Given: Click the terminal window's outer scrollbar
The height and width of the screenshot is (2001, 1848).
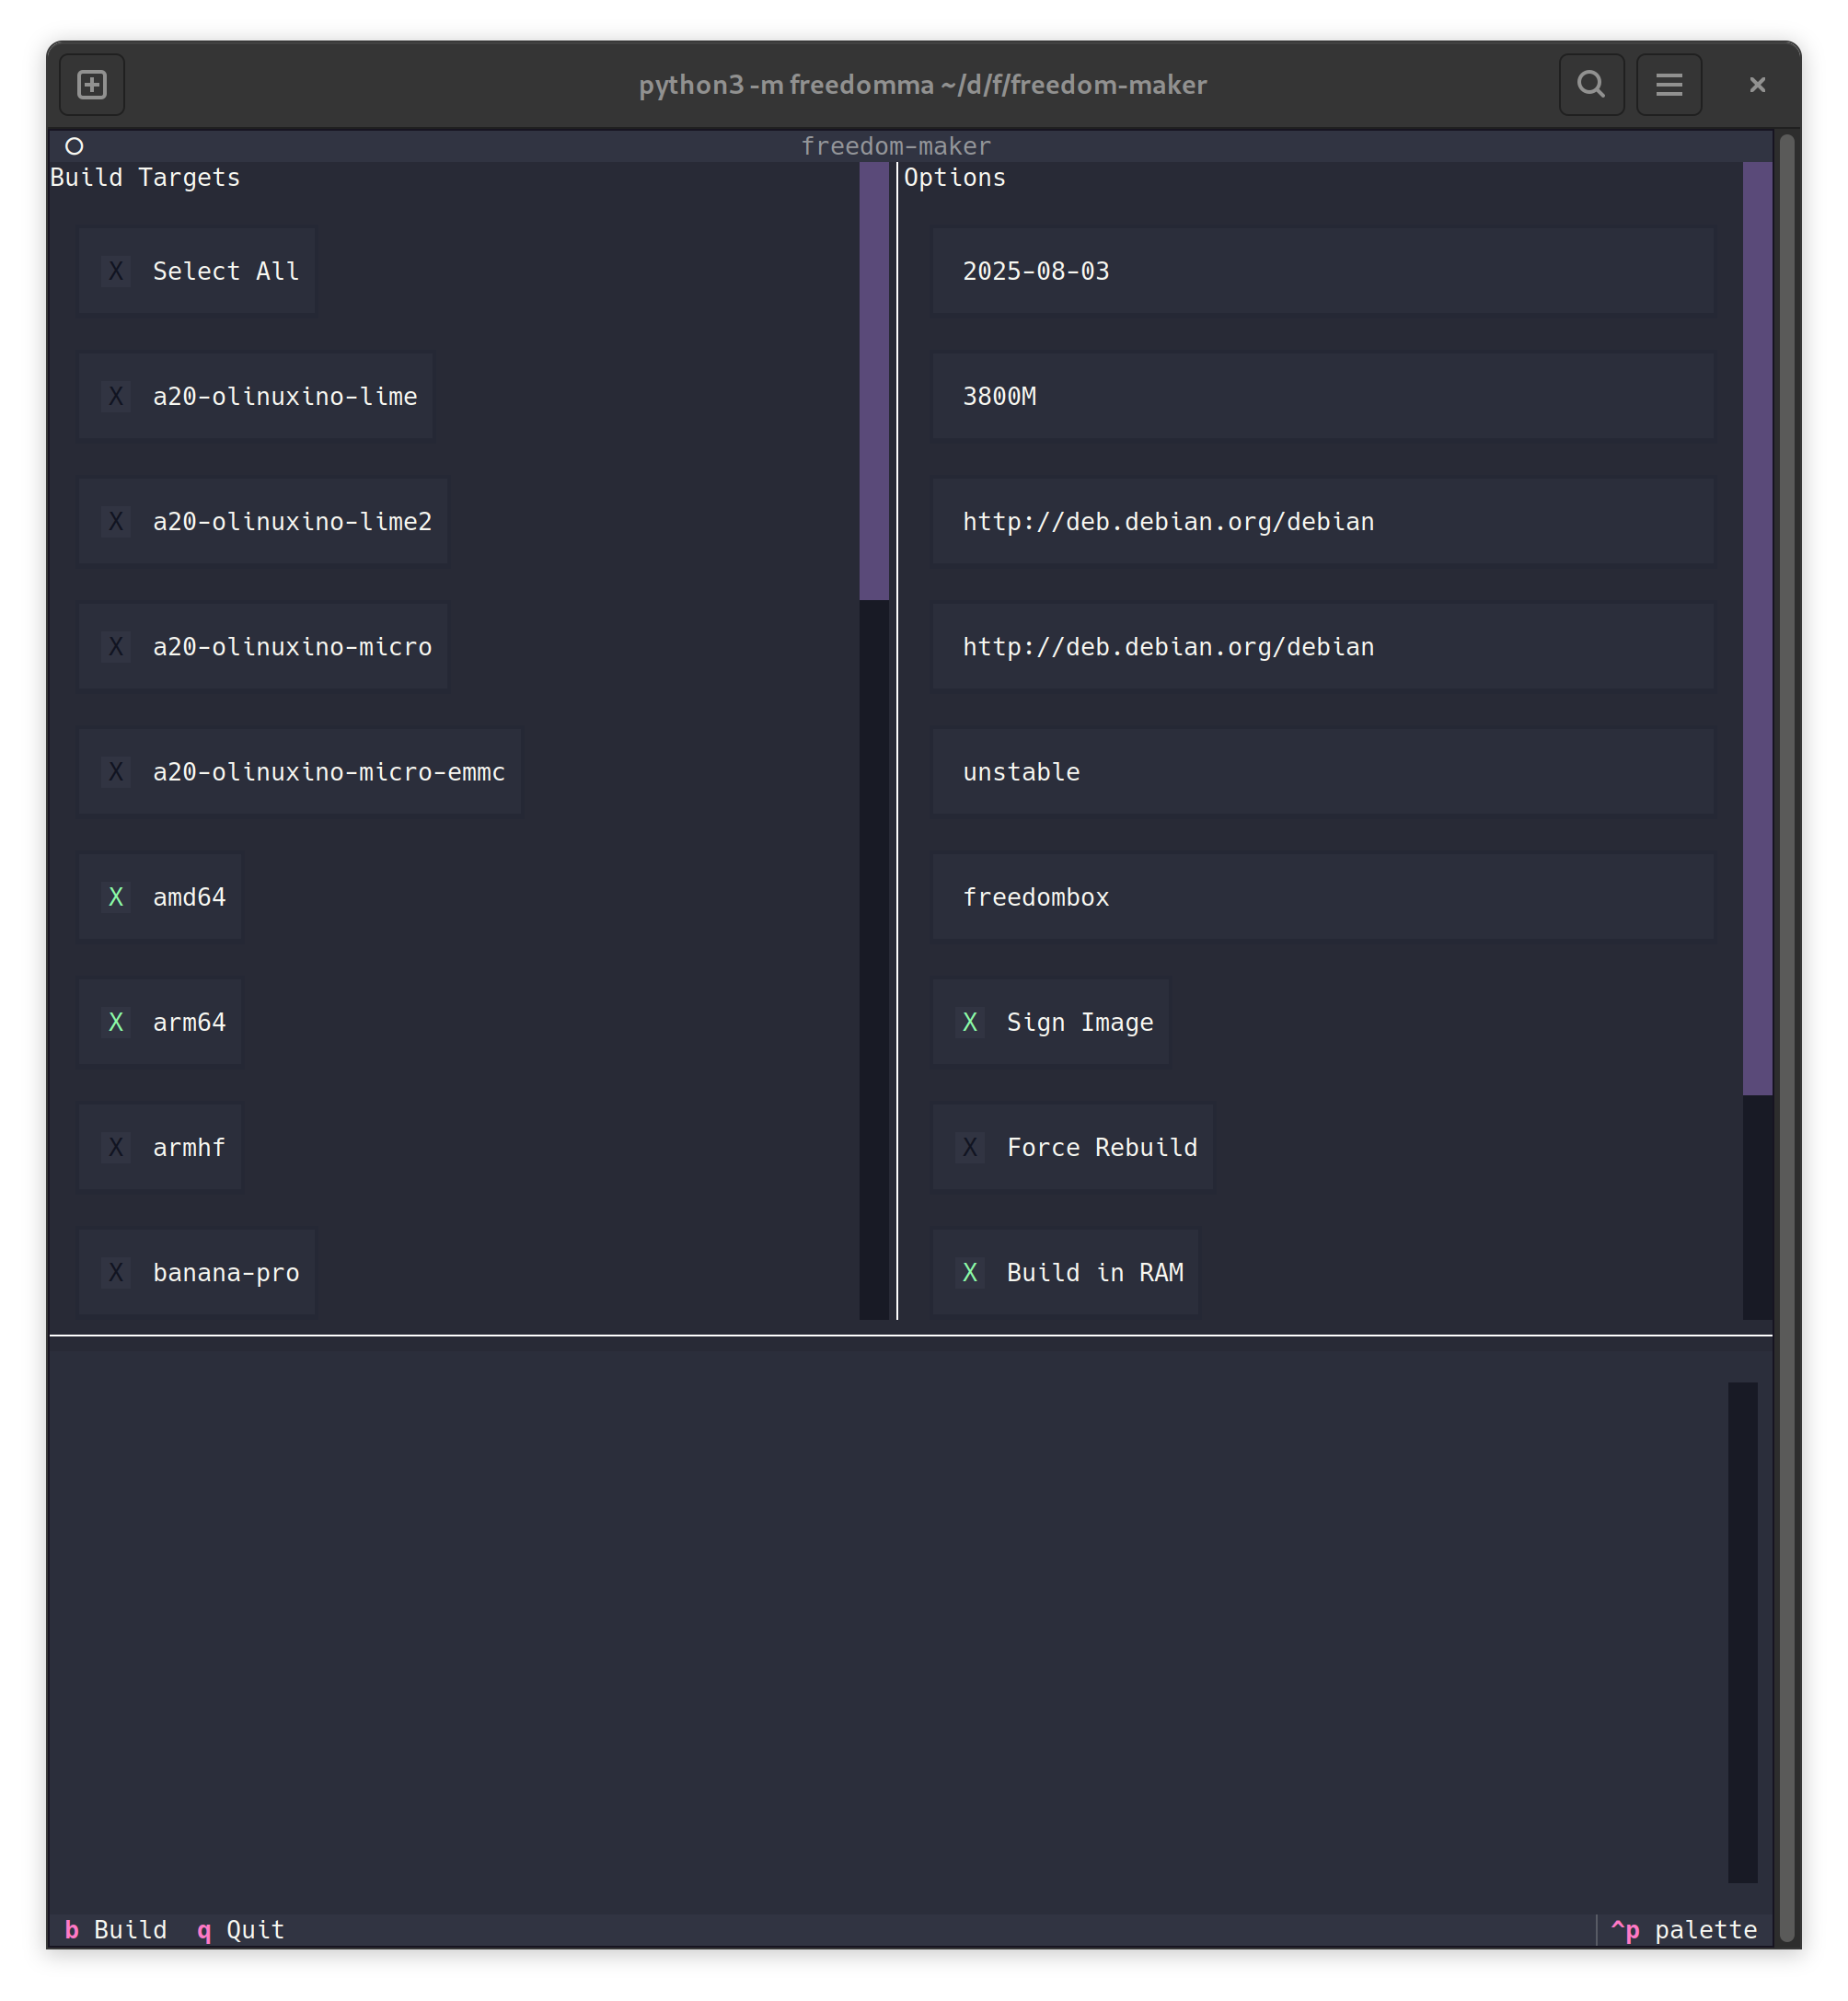Looking at the screenshot, I should pos(1788,1037).
